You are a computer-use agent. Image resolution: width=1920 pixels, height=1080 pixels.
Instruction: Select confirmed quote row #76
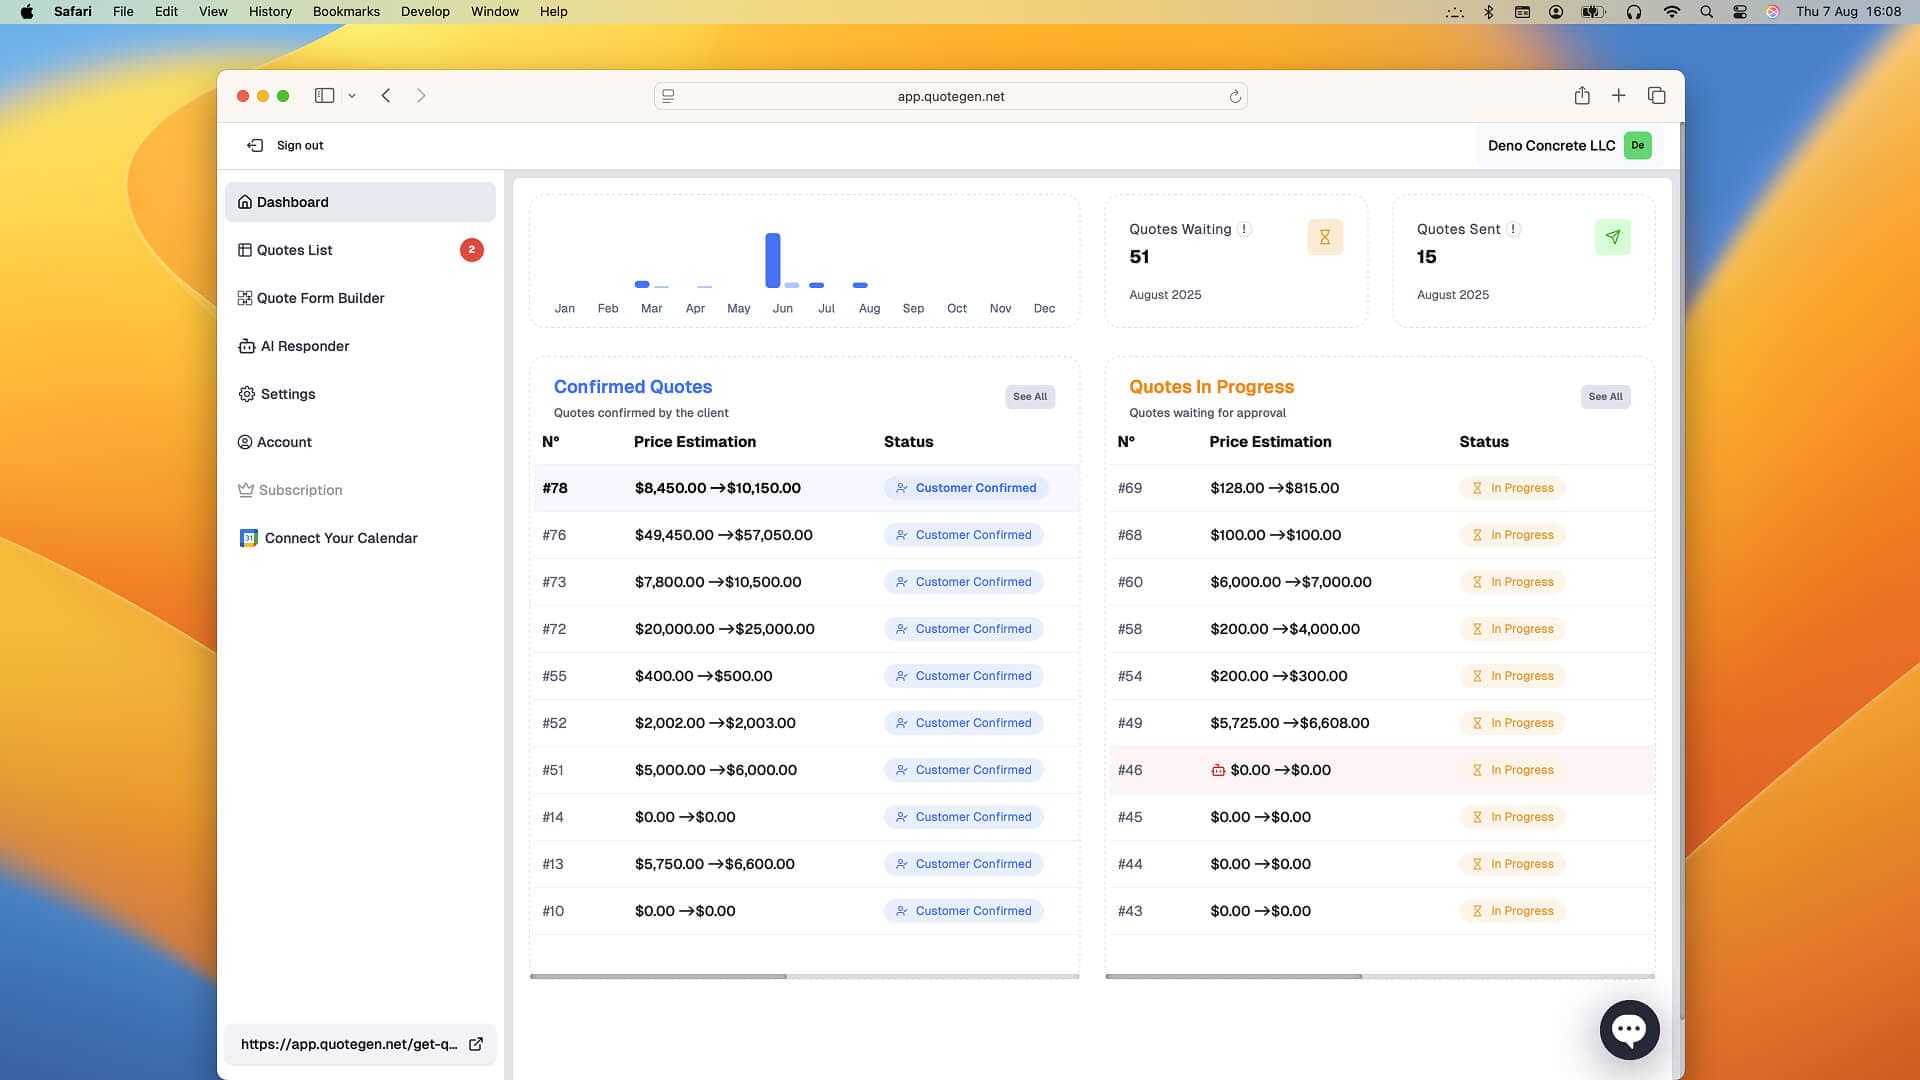tap(805, 535)
